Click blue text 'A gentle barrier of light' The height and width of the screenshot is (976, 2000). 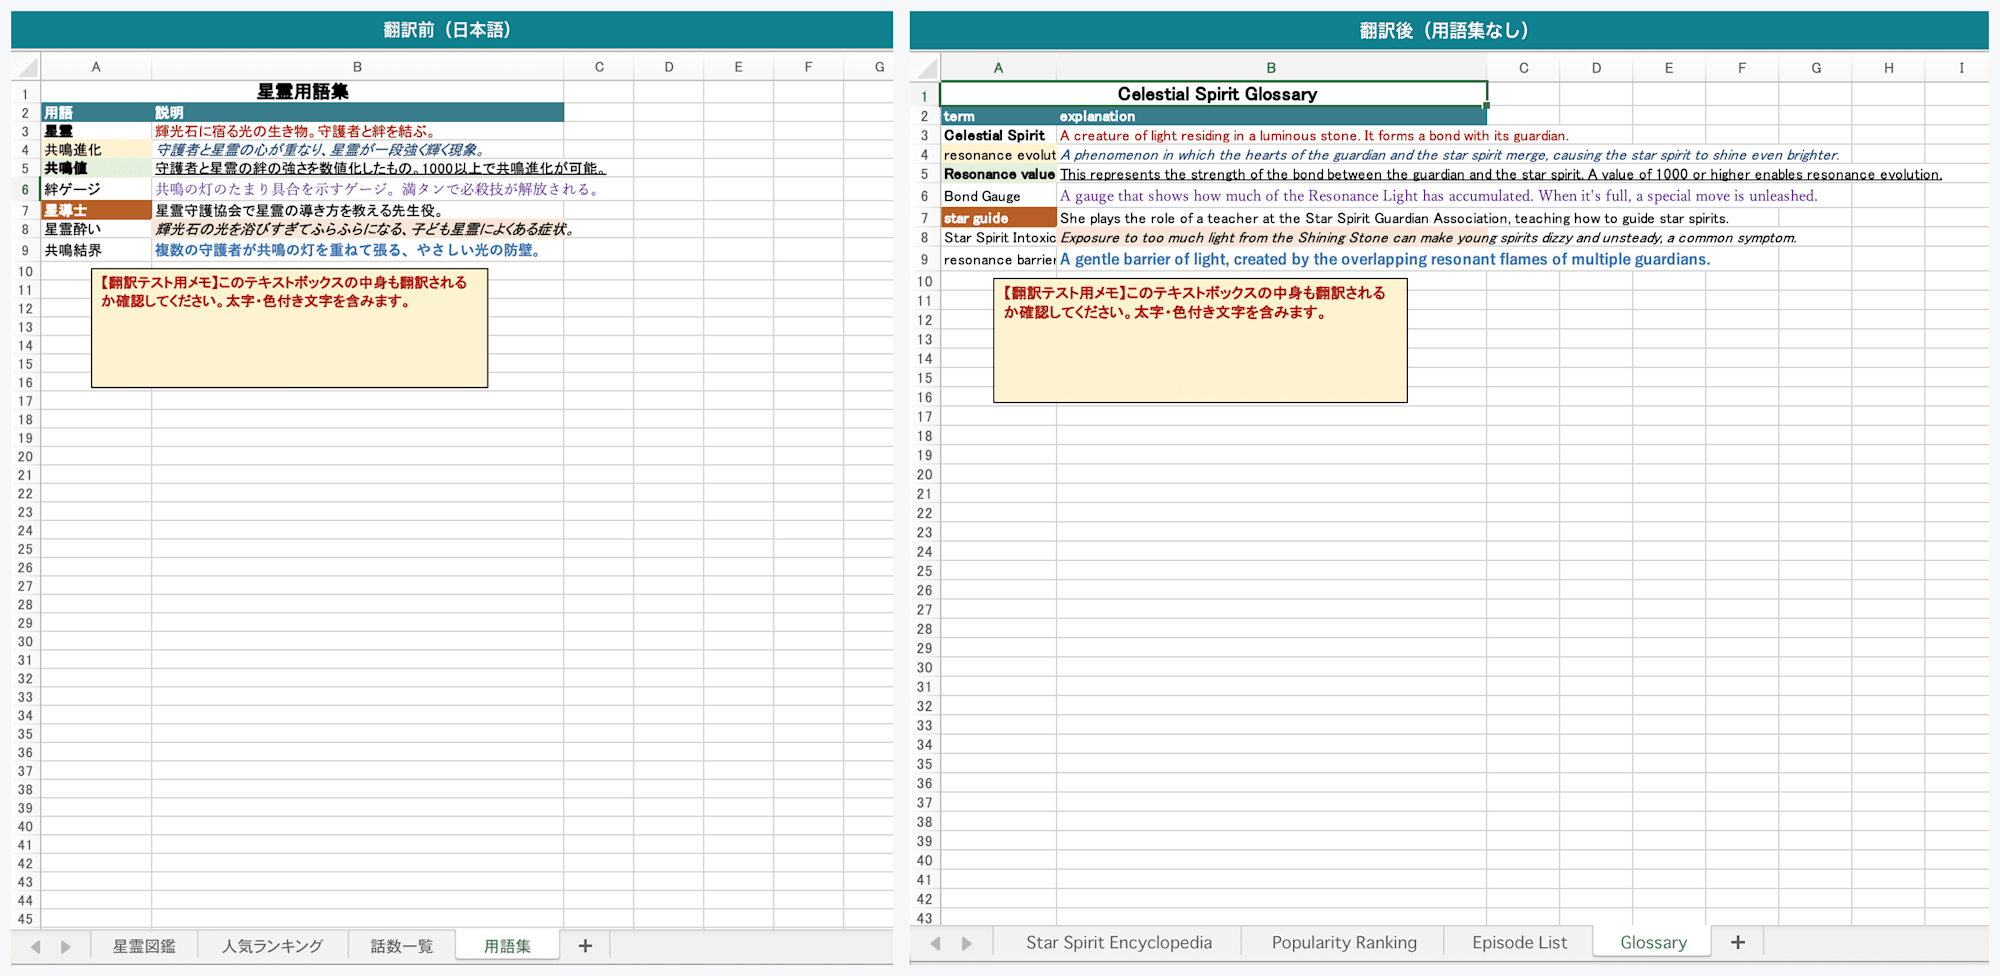pos(1385,259)
